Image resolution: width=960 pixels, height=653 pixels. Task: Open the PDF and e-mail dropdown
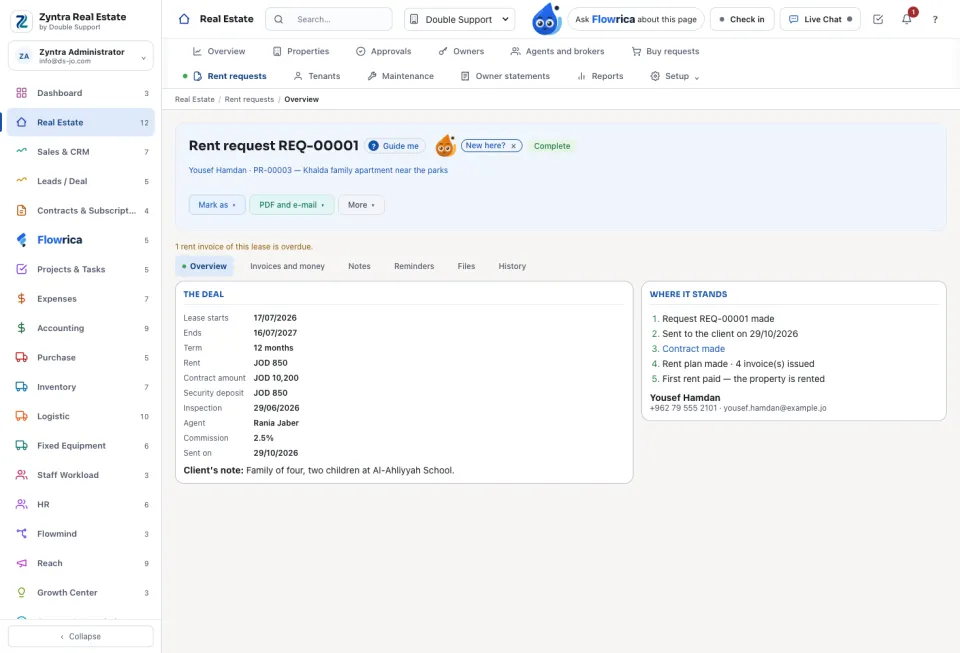(291, 205)
